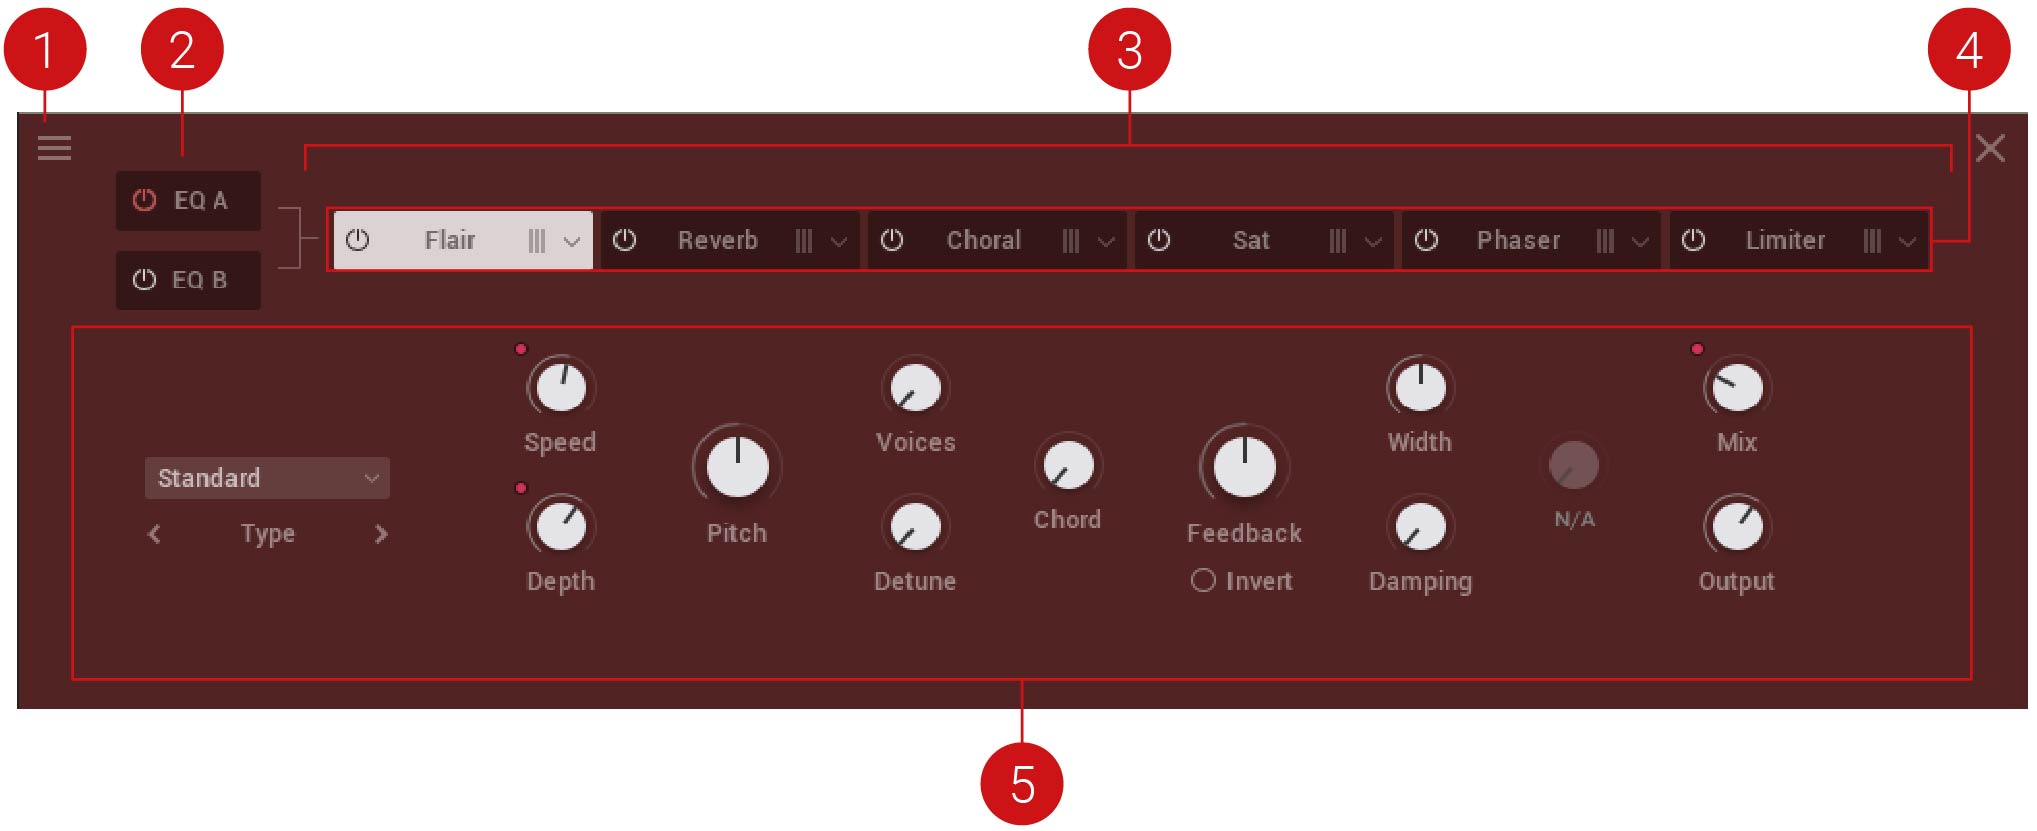This screenshot has height=831, width=2037.
Task: Click the Phaser slot power icon
Action: [x=1426, y=240]
